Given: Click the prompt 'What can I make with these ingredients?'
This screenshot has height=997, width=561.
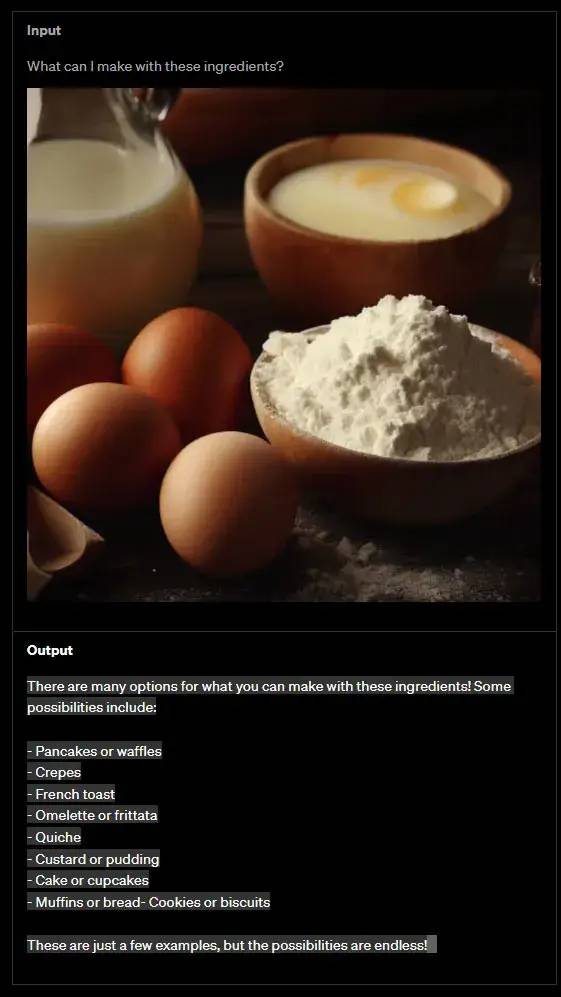Looking at the screenshot, I should pyautogui.click(x=155, y=66).
